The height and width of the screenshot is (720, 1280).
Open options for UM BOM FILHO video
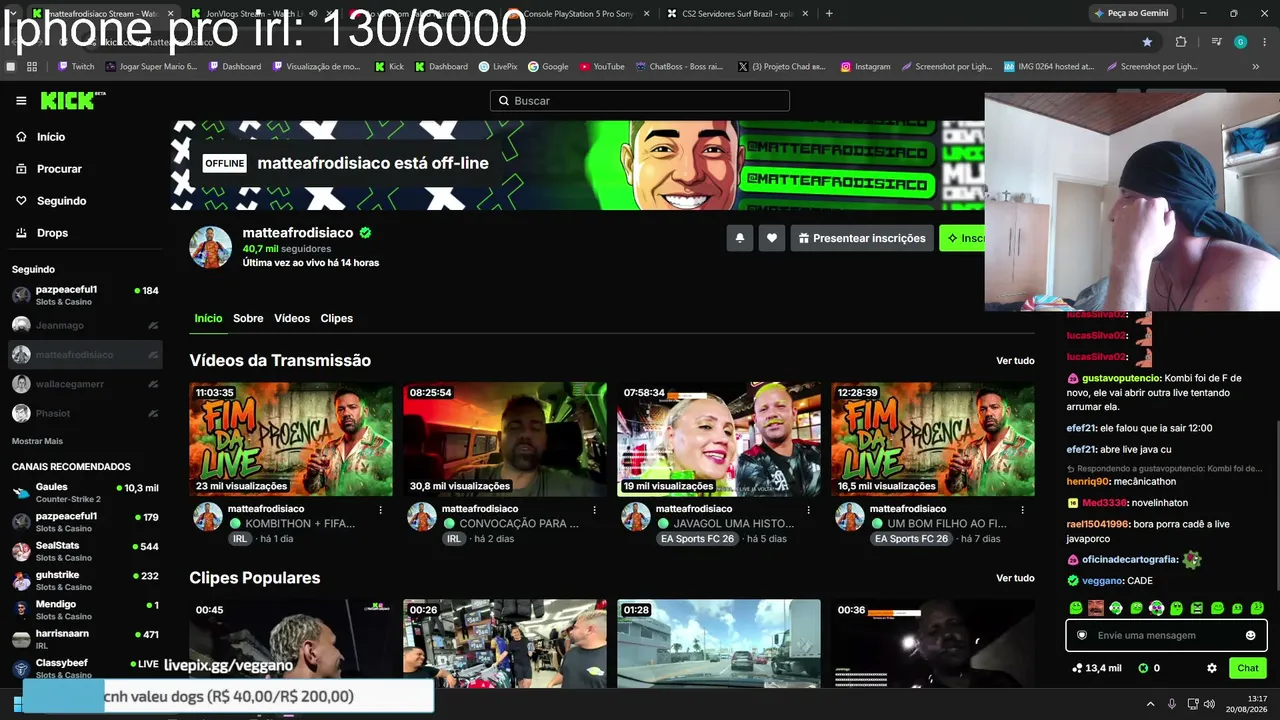pos(1022,510)
